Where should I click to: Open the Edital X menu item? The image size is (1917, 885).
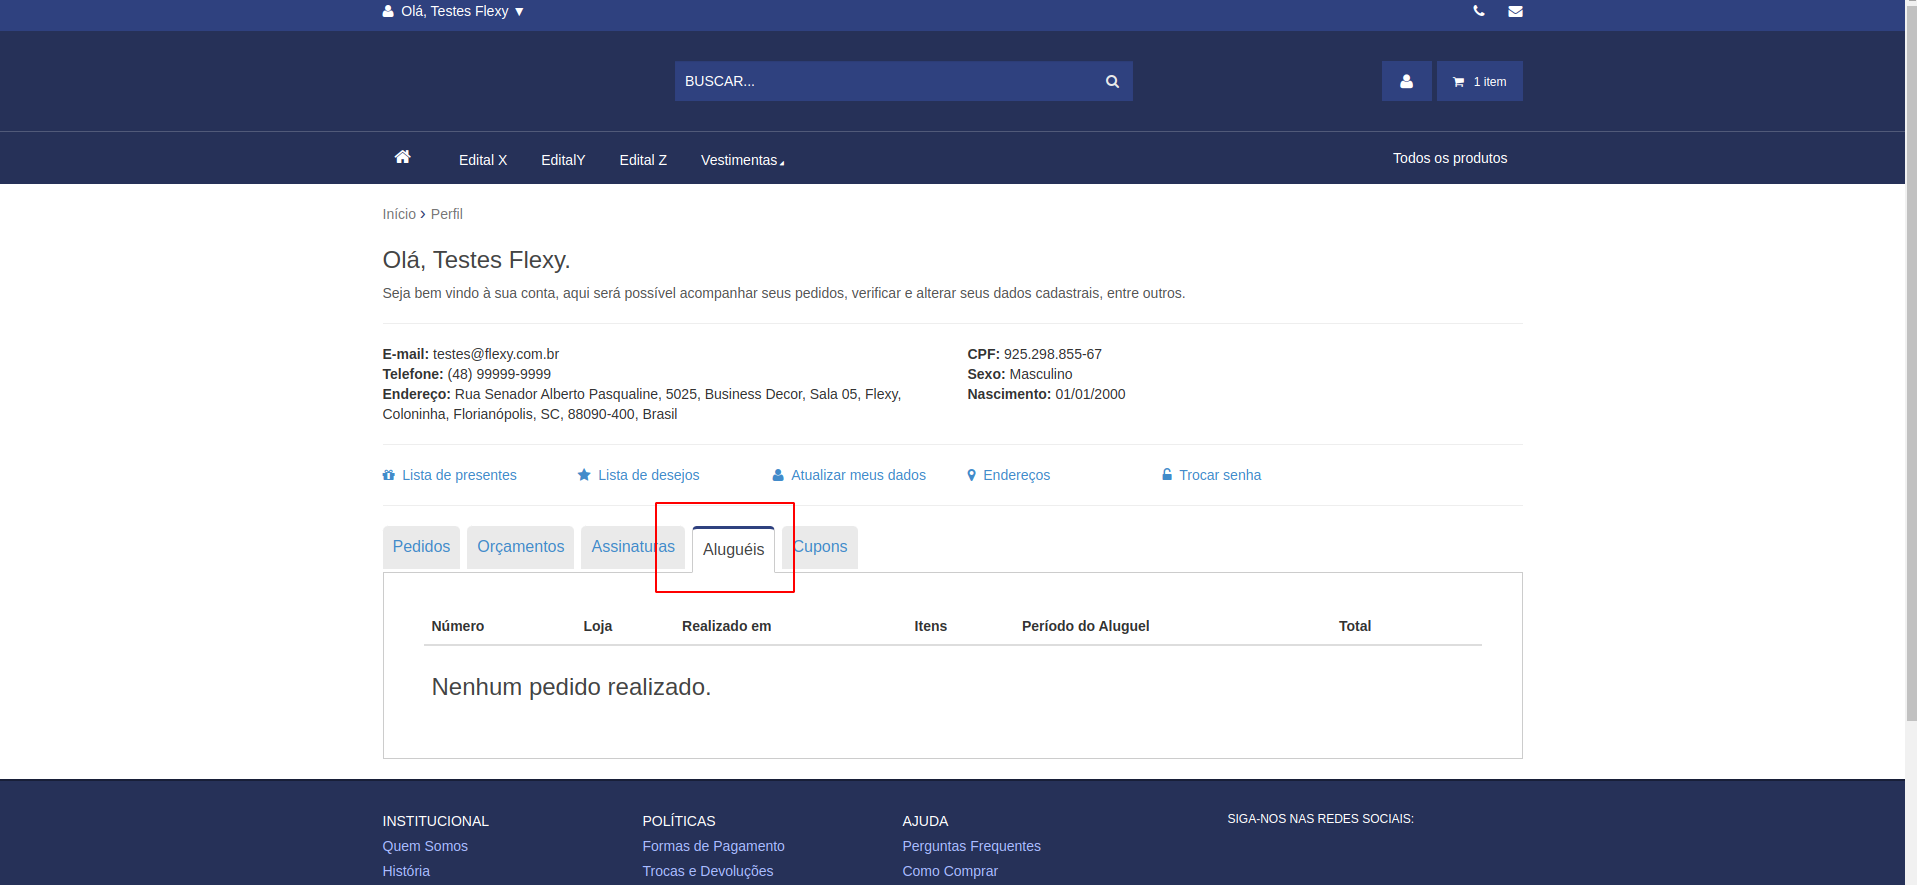[x=483, y=160]
